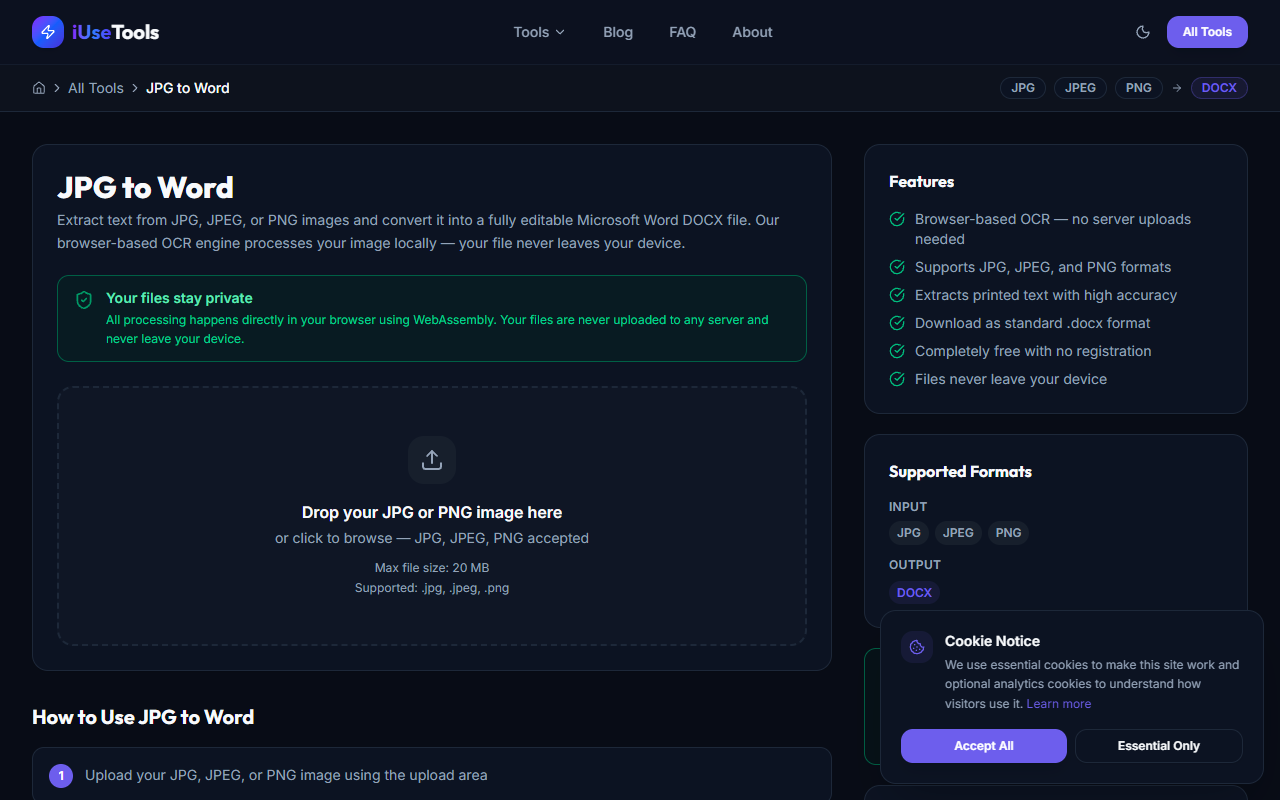The height and width of the screenshot is (800, 1280).
Task: Click the step 1 numbered badge
Action: click(61, 775)
